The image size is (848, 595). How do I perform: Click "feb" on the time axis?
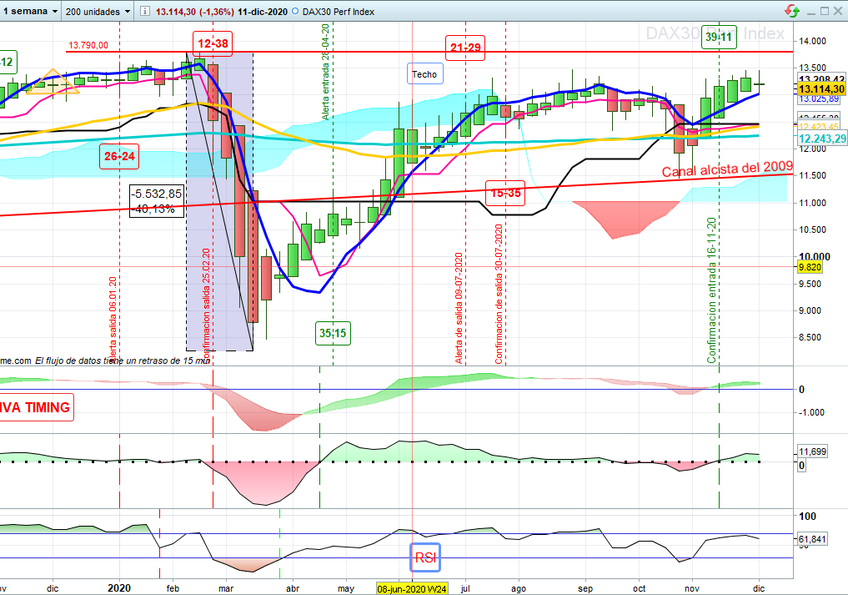coord(173,589)
